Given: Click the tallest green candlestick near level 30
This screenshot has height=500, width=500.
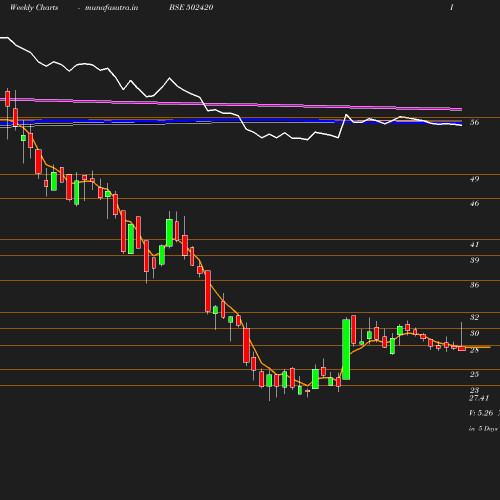Looking at the screenshot, I should [x=346, y=349].
